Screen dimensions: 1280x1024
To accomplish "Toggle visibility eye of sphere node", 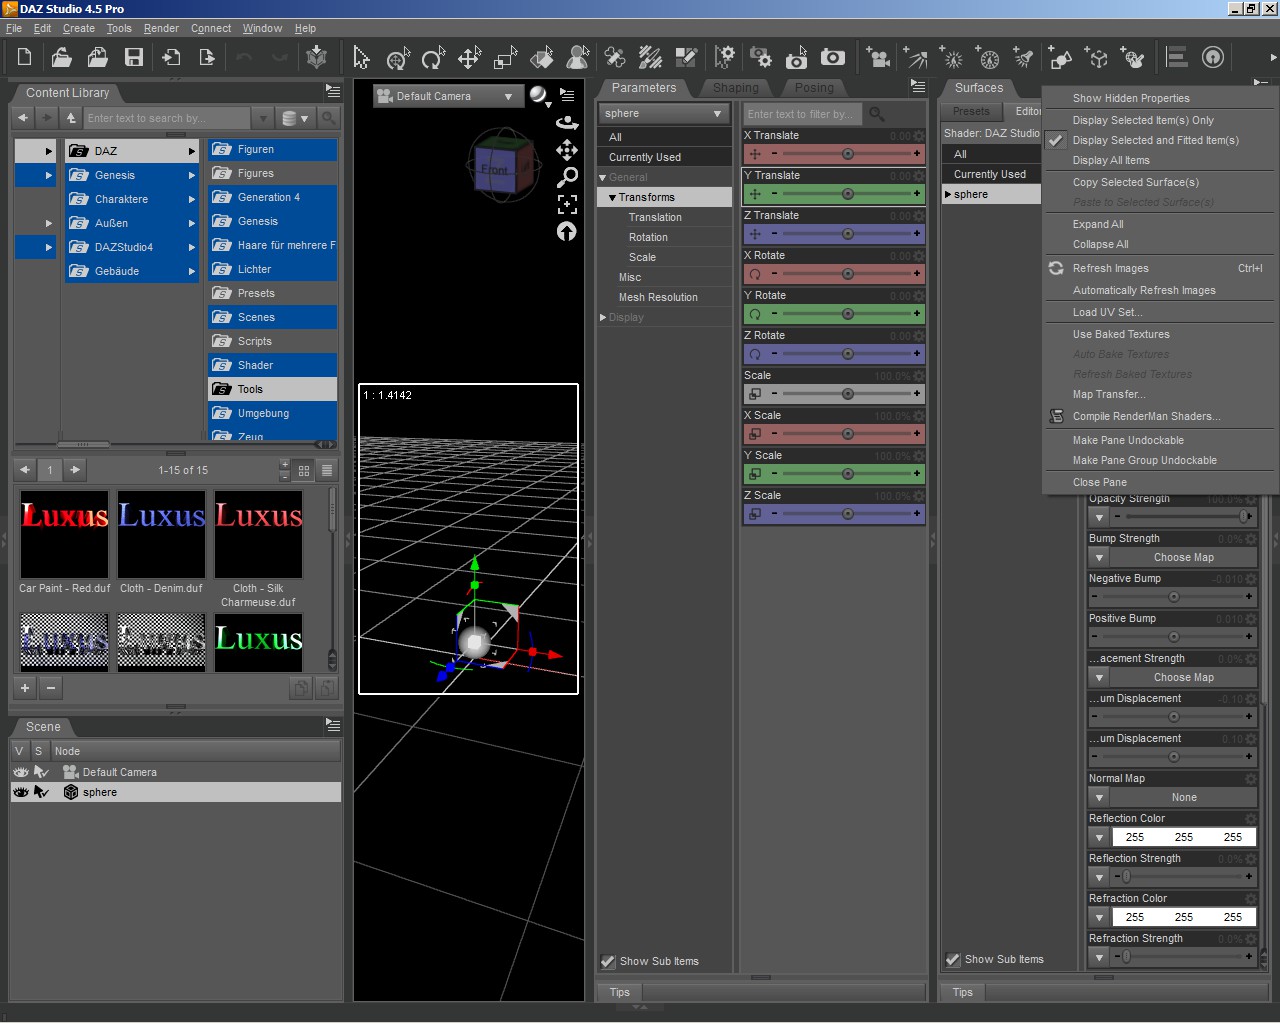I will click(20, 792).
